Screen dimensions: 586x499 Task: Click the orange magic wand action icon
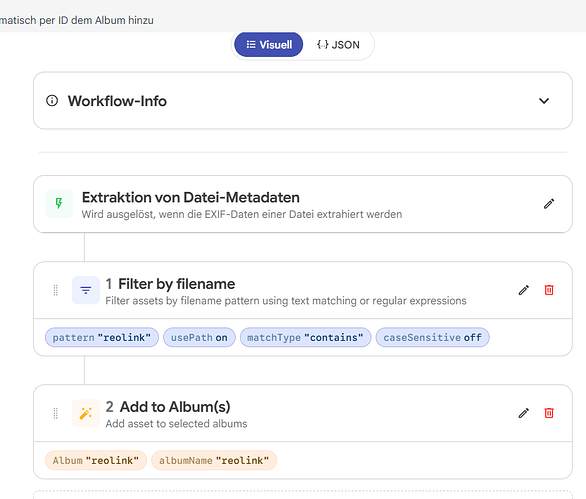pos(86,413)
